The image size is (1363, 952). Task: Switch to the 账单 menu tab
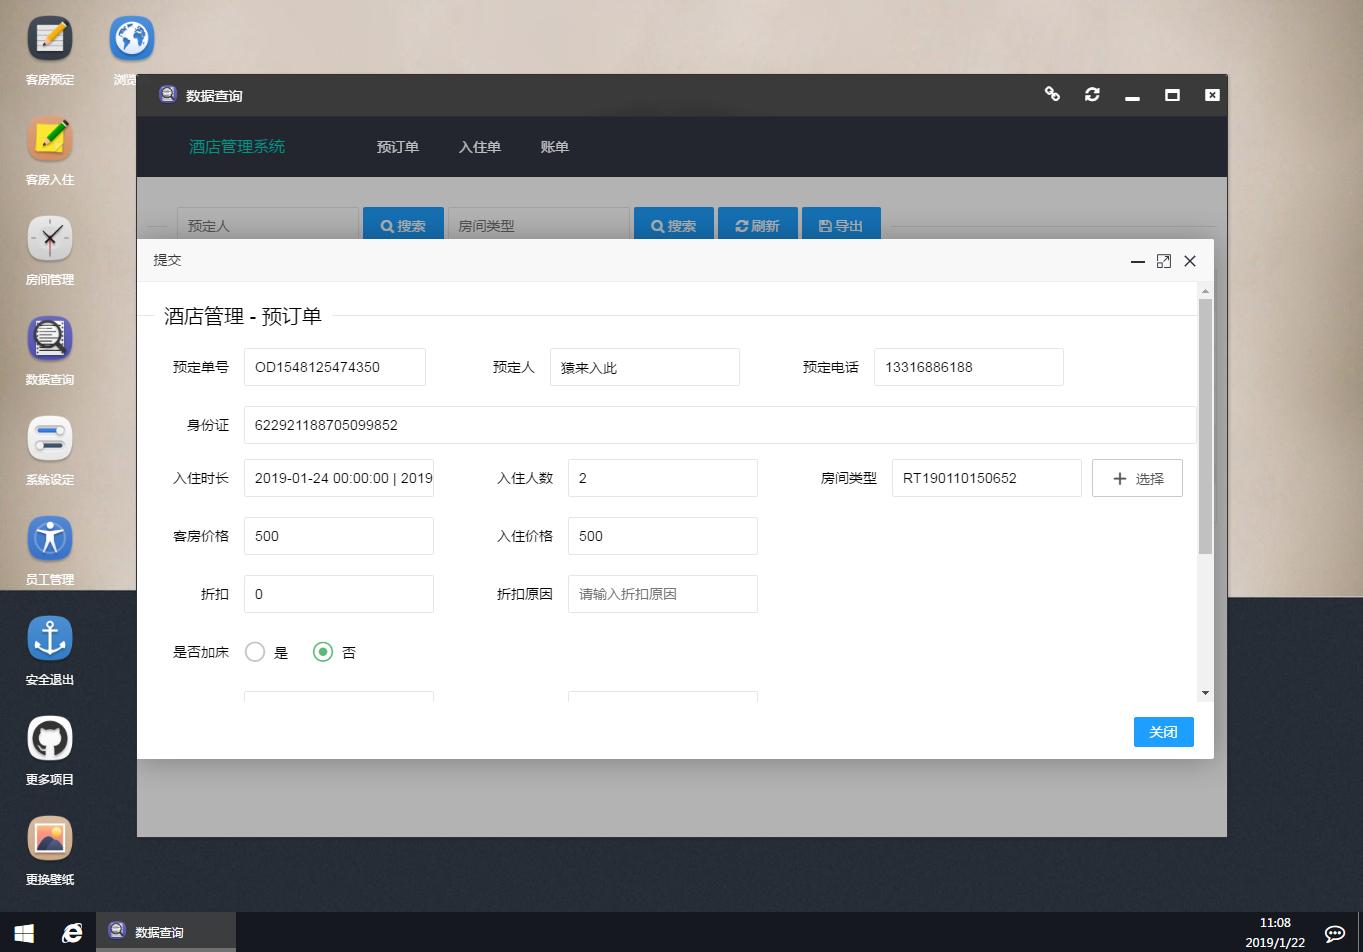coord(554,147)
